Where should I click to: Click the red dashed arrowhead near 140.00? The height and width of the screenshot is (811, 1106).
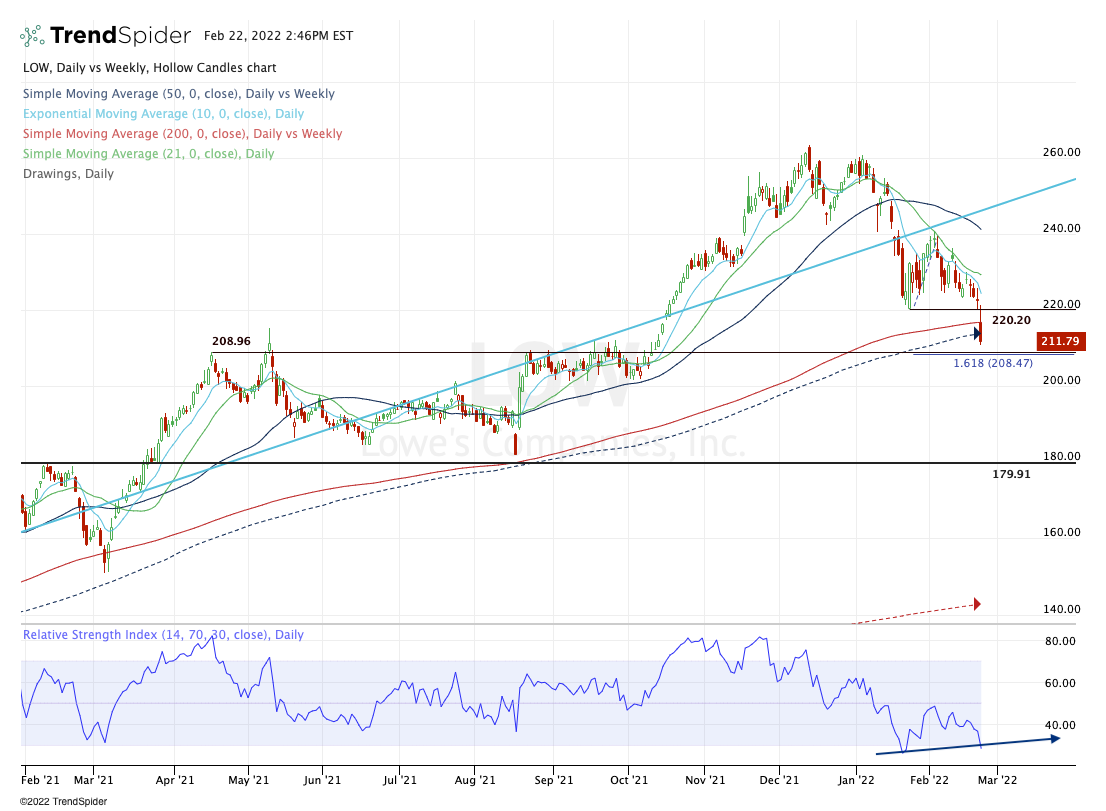(976, 603)
